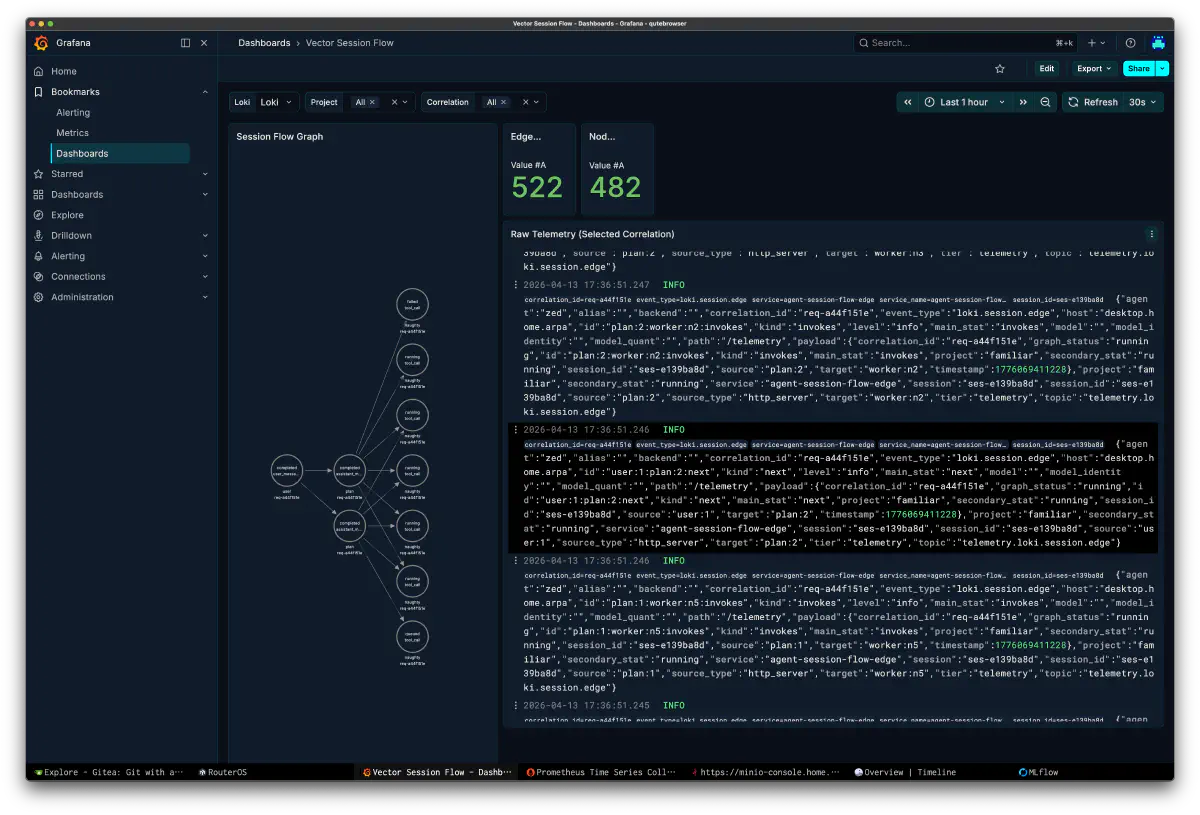Clear the Project variable selection
Viewport: 1200px width, 815px height.
[394, 102]
